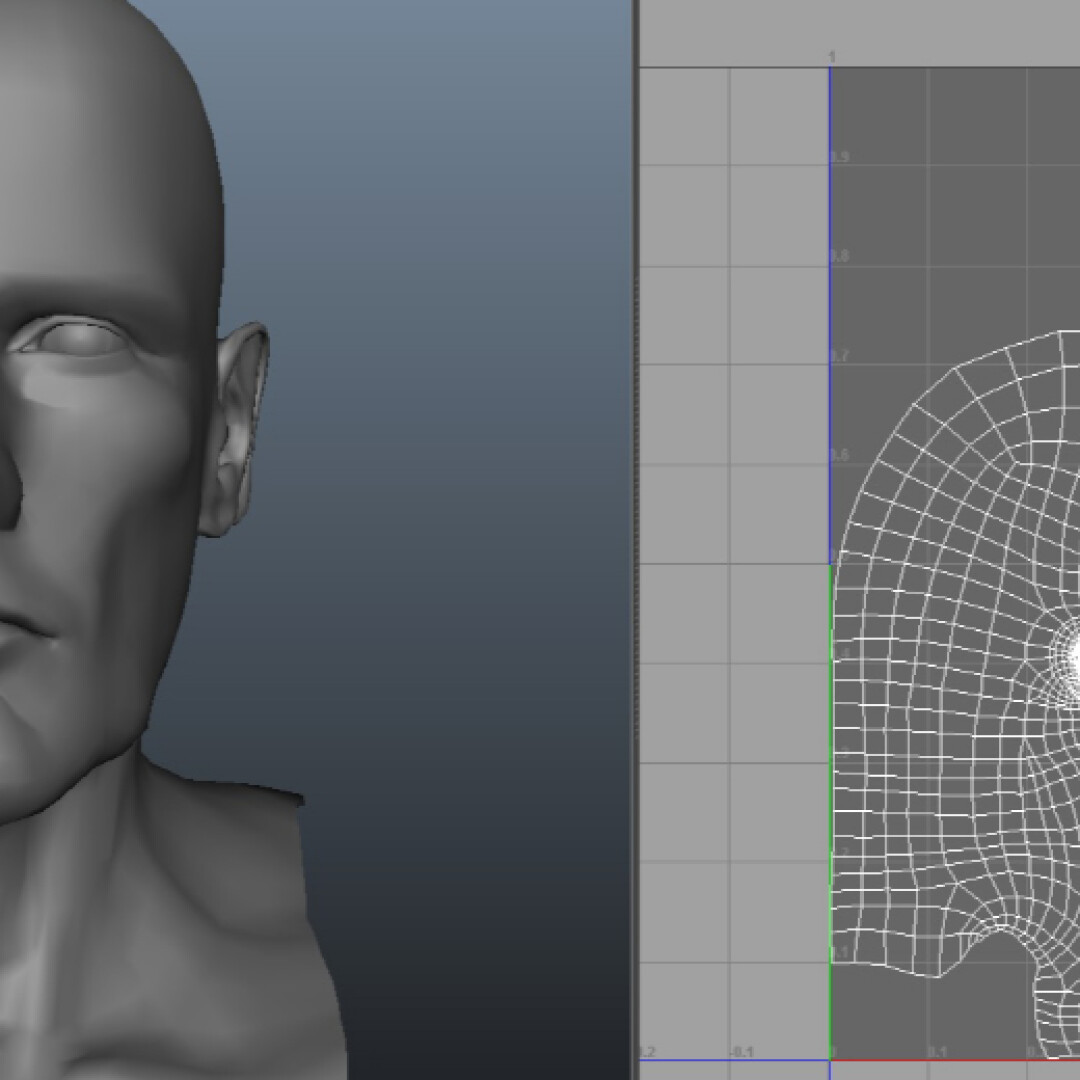Click the "1" label atop the V axis

click(x=833, y=58)
